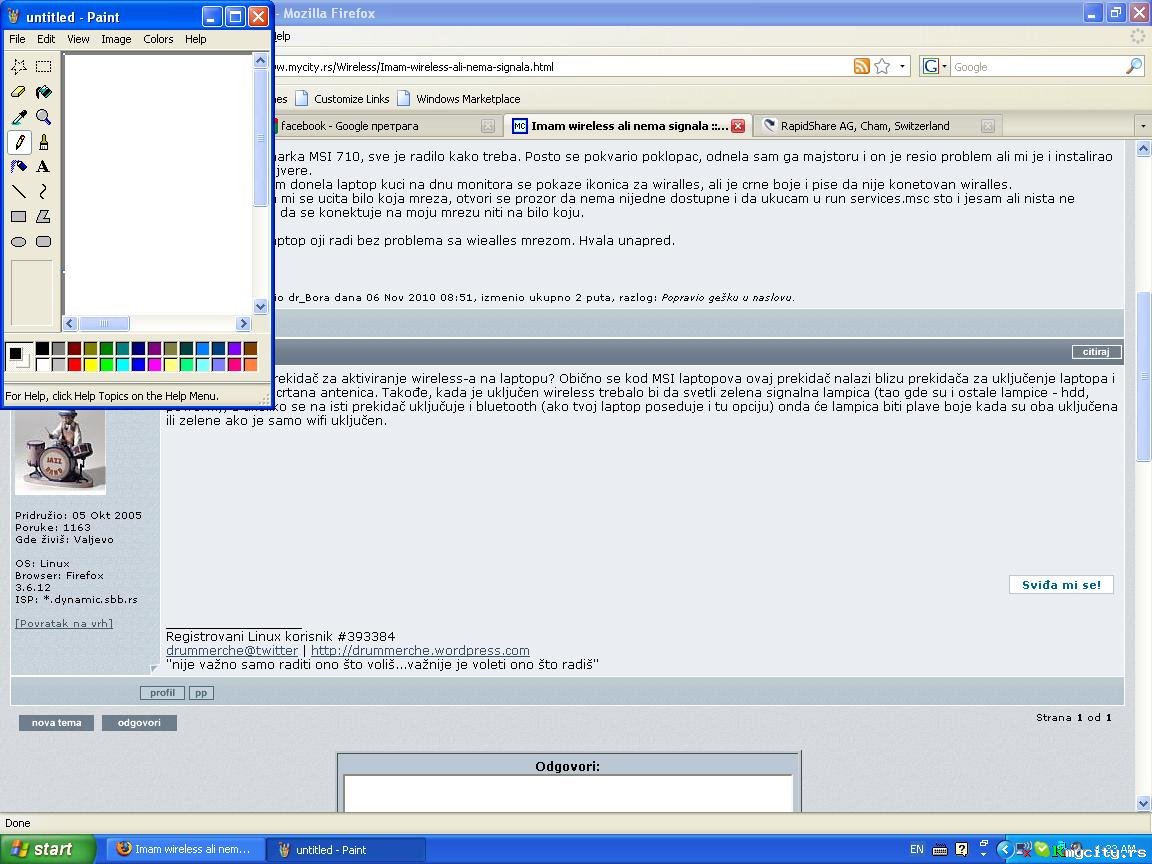Click the Sviđa mi se! button
The height and width of the screenshot is (864, 1152).
1062,585
